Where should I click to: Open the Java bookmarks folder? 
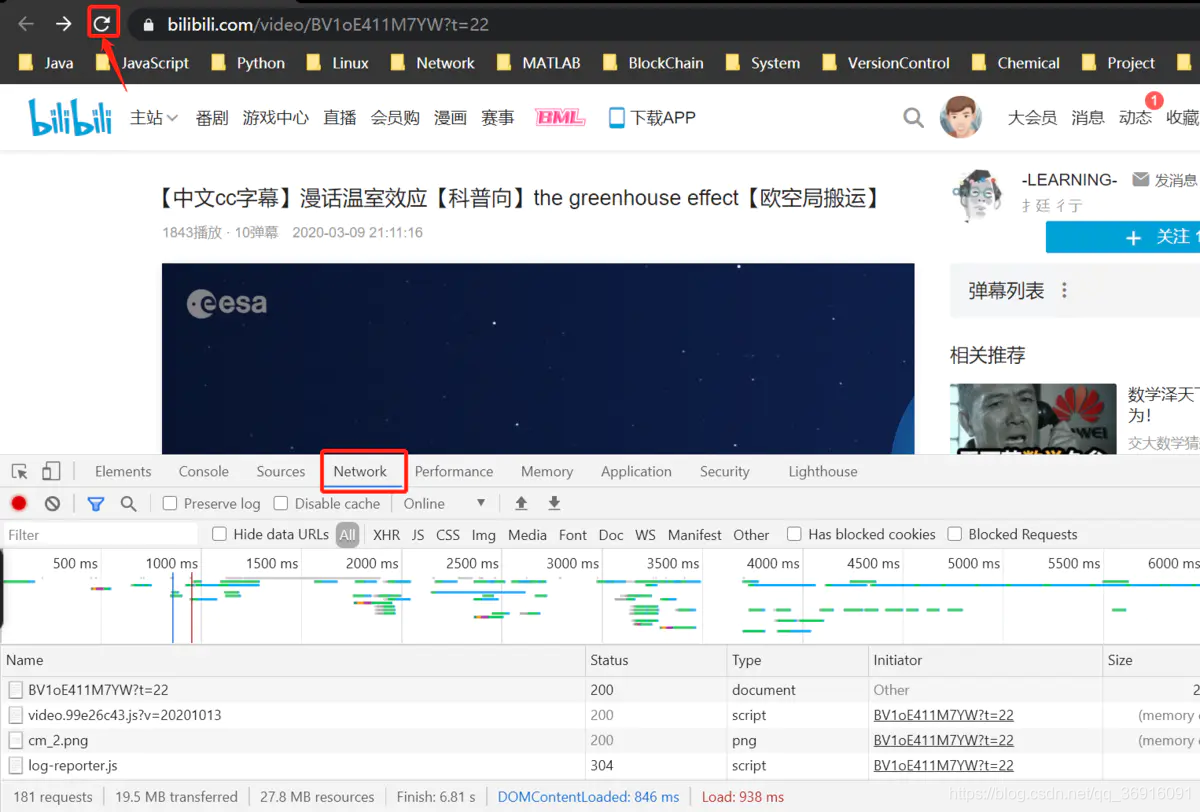(x=46, y=63)
